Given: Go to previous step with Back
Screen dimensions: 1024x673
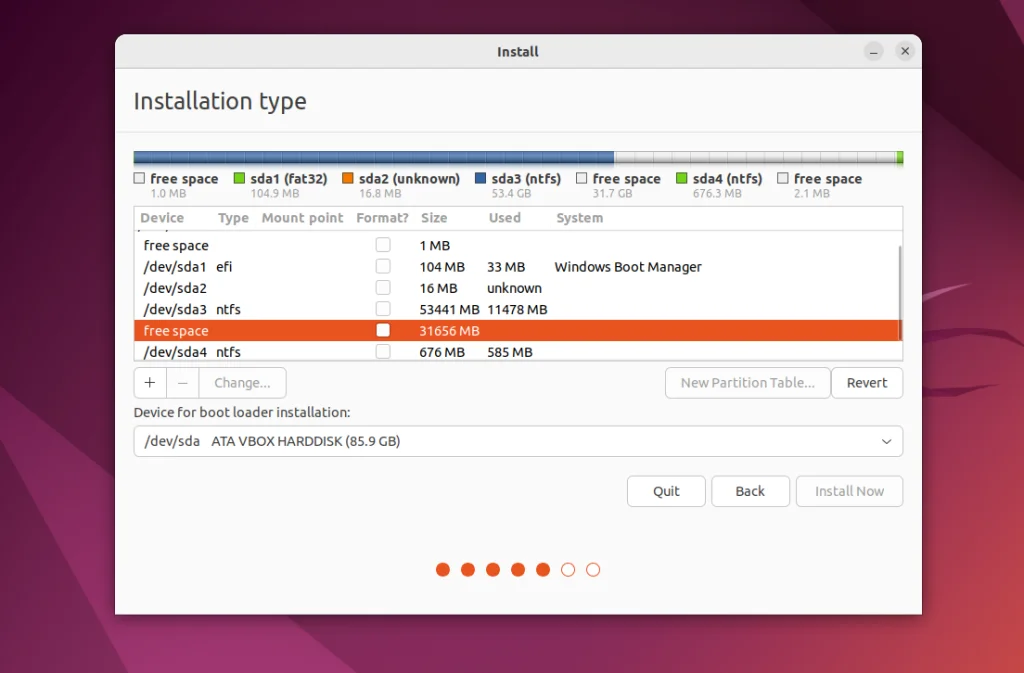Looking at the screenshot, I should coord(750,491).
